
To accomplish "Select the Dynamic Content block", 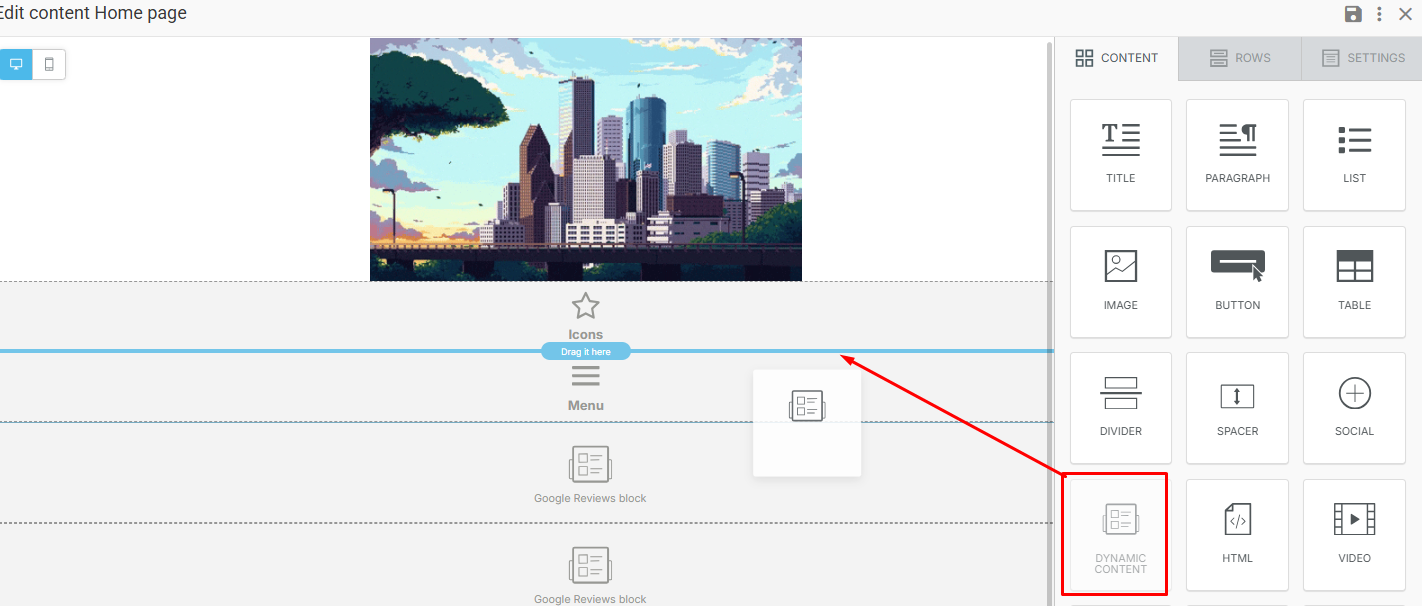I will [x=1120, y=535].
